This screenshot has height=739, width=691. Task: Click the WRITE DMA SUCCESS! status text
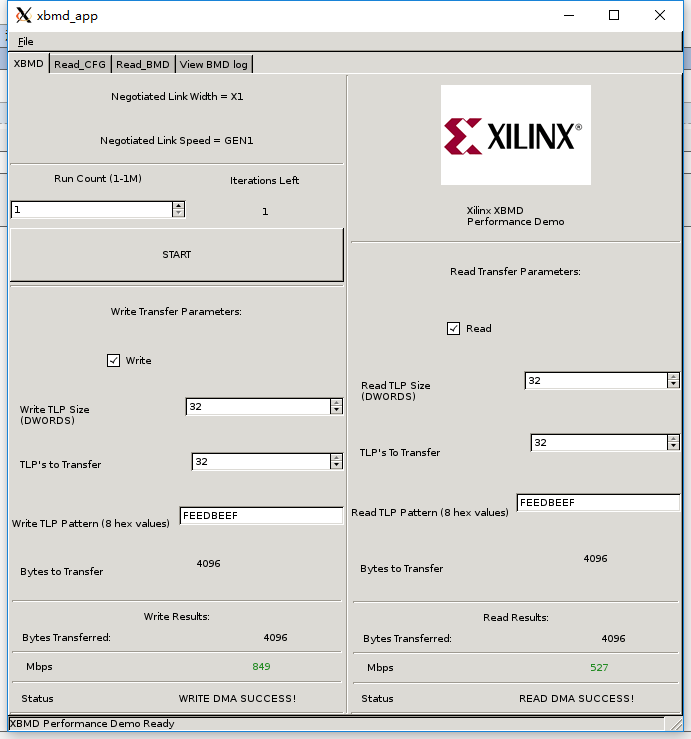click(x=237, y=698)
